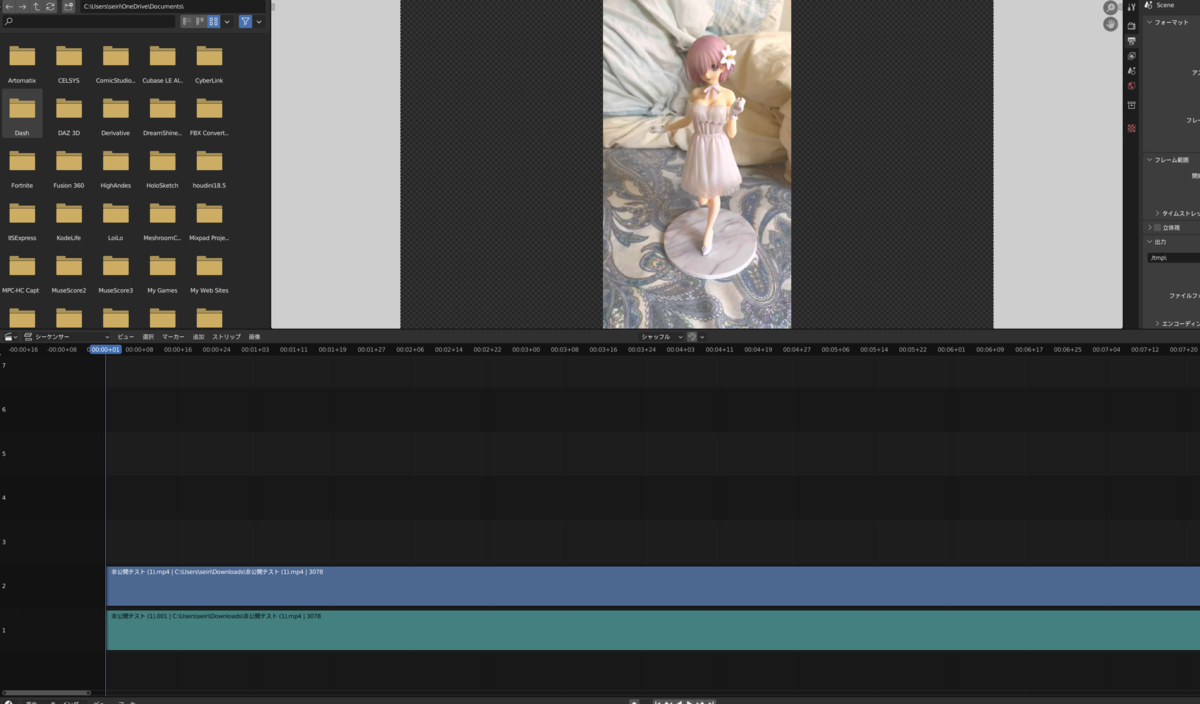Switch file browser to horizontal list view
The image size is (1200, 704).
(x=200, y=21)
